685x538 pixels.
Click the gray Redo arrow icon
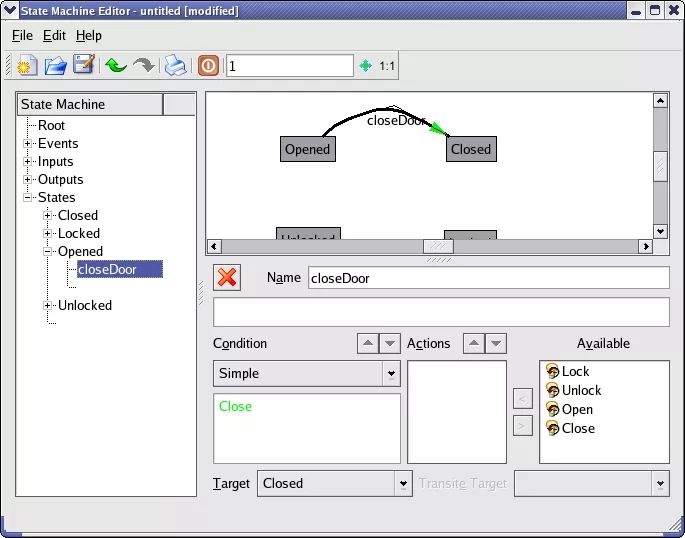[144, 66]
